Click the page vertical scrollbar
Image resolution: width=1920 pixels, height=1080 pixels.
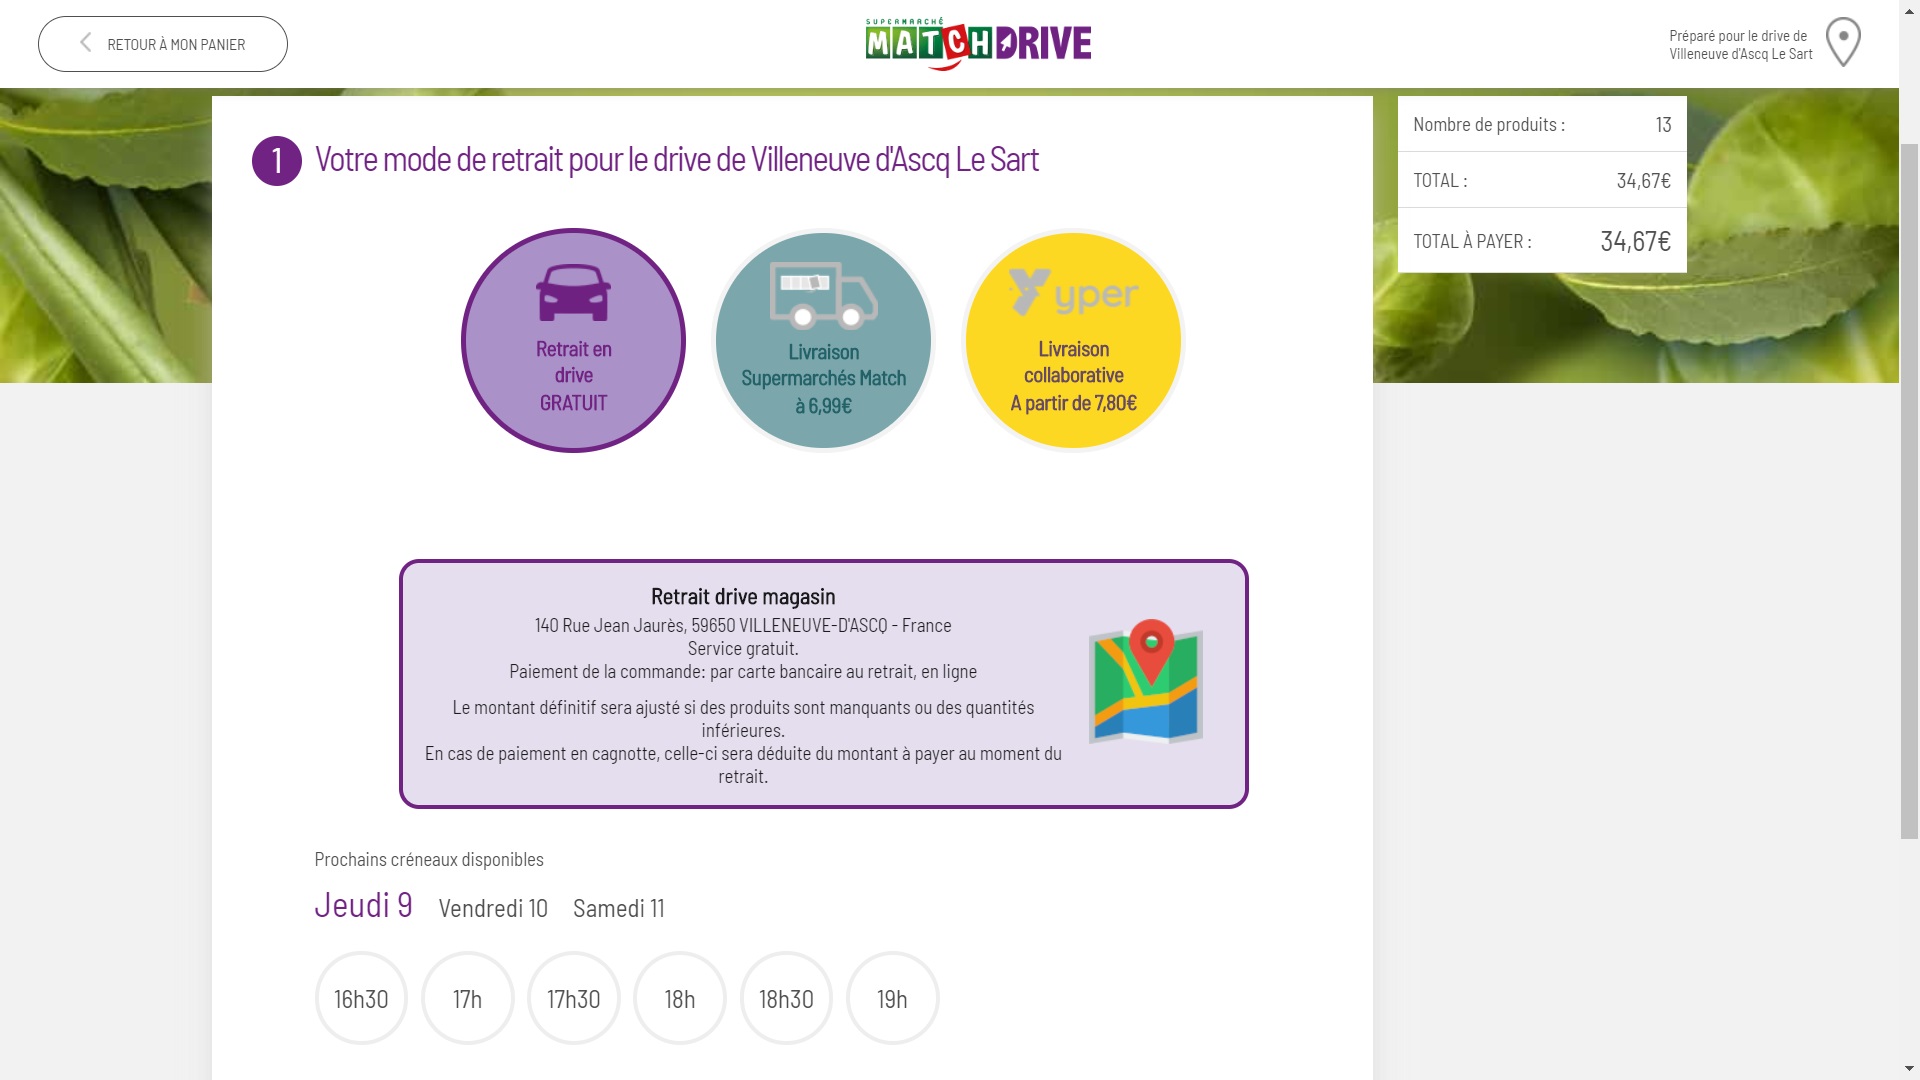coord(1909,490)
